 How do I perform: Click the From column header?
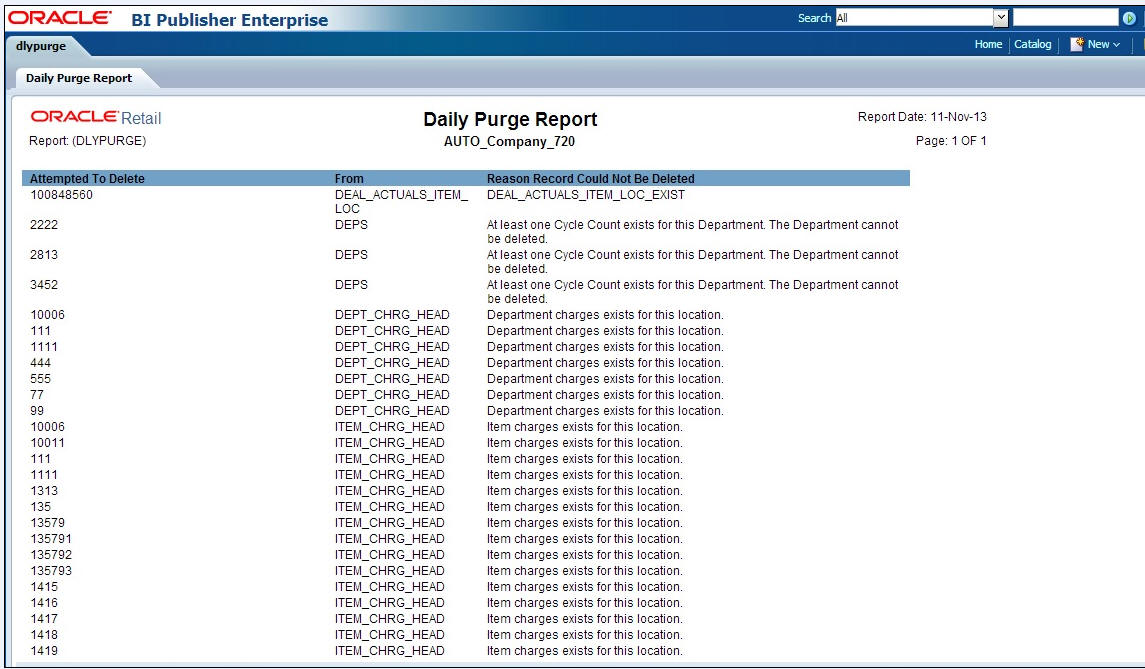coord(349,179)
